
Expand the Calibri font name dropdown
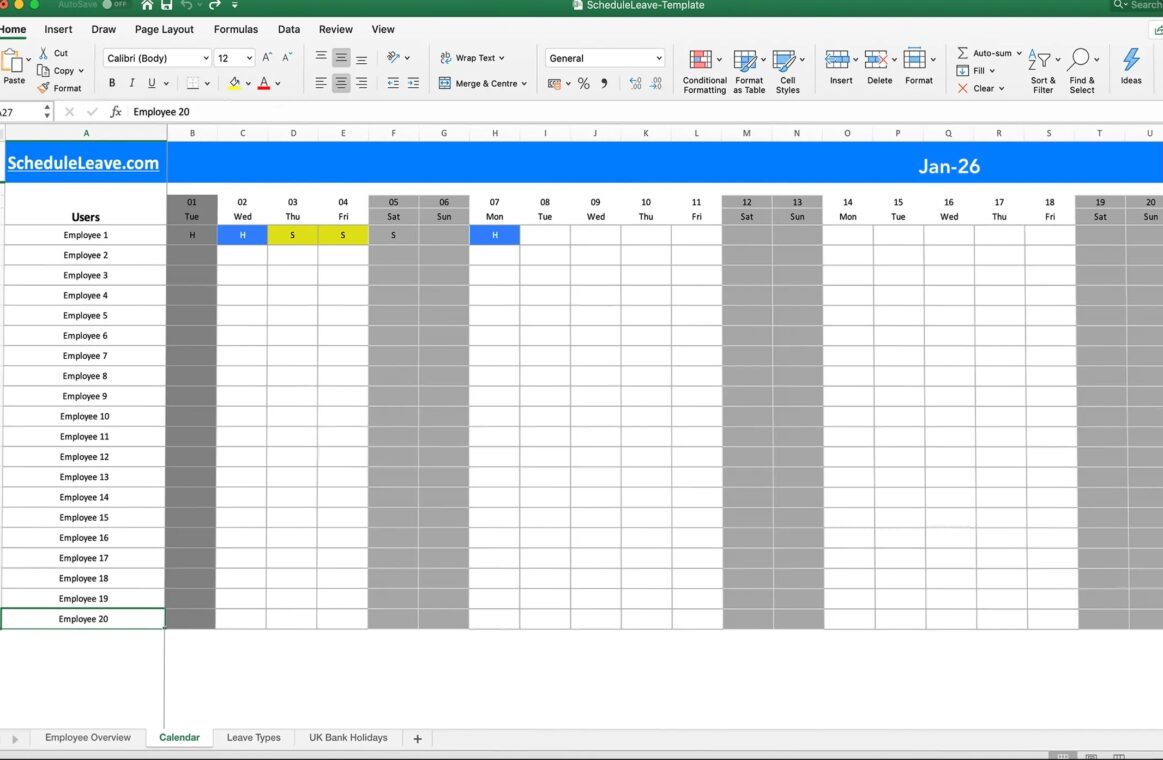[x=206, y=59]
